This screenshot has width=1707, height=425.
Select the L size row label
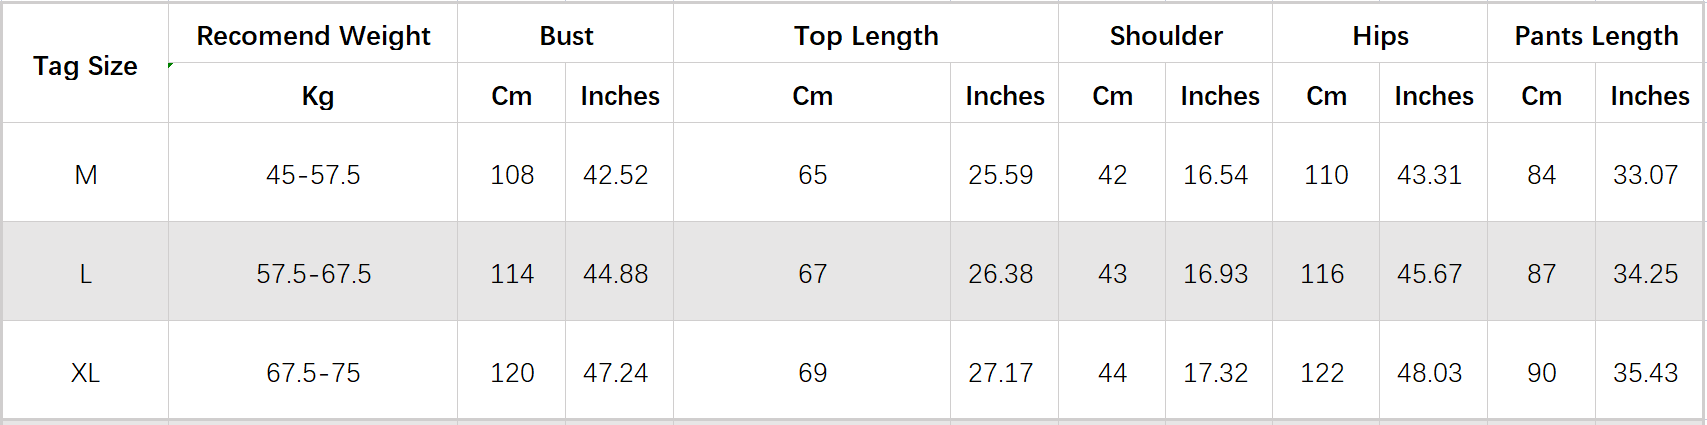tap(86, 274)
